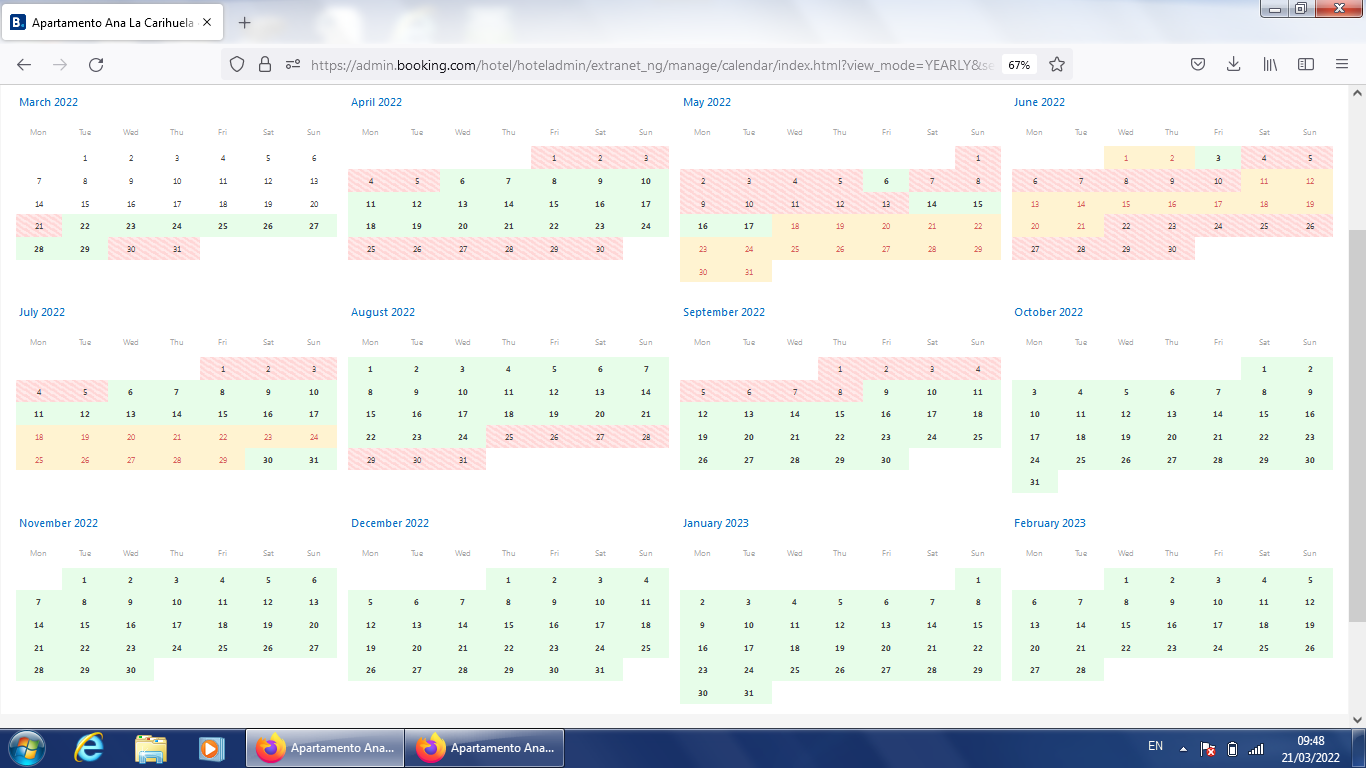Image resolution: width=1366 pixels, height=768 pixels.
Task: Open the Downloads panel icon
Action: (1234, 64)
